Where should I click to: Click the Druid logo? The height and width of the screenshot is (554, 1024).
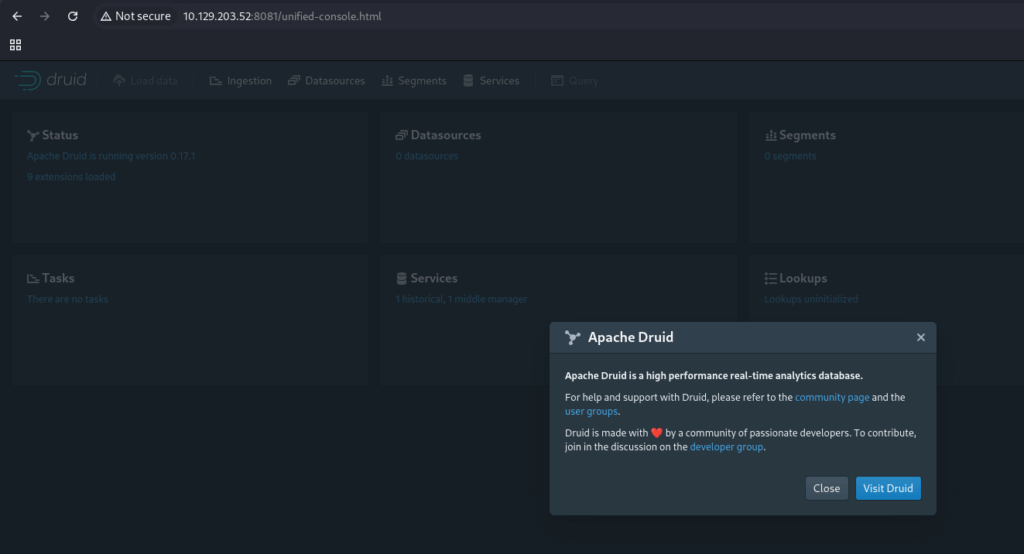click(51, 80)
